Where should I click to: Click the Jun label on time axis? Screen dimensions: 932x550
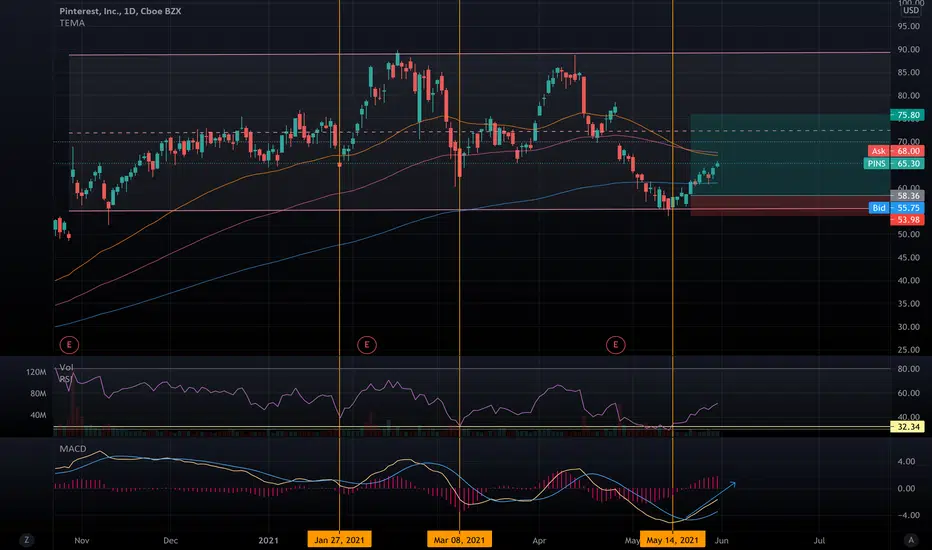pyautogui.click(x=722, y=540)
